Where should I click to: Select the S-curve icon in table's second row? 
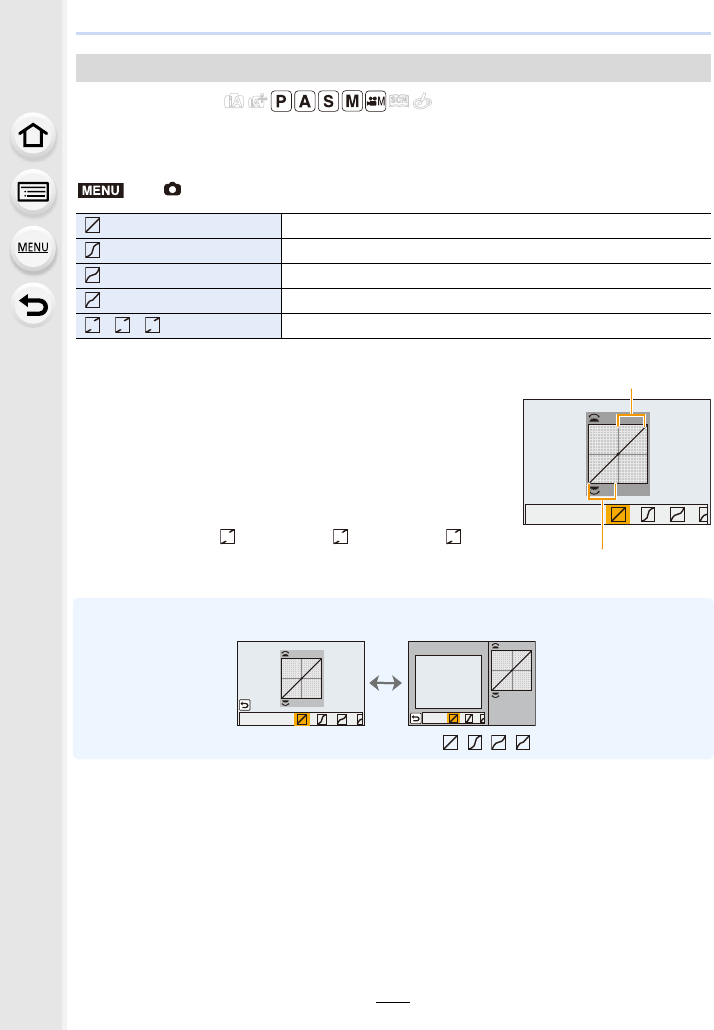pyautogui.click(x=93, y=250)
